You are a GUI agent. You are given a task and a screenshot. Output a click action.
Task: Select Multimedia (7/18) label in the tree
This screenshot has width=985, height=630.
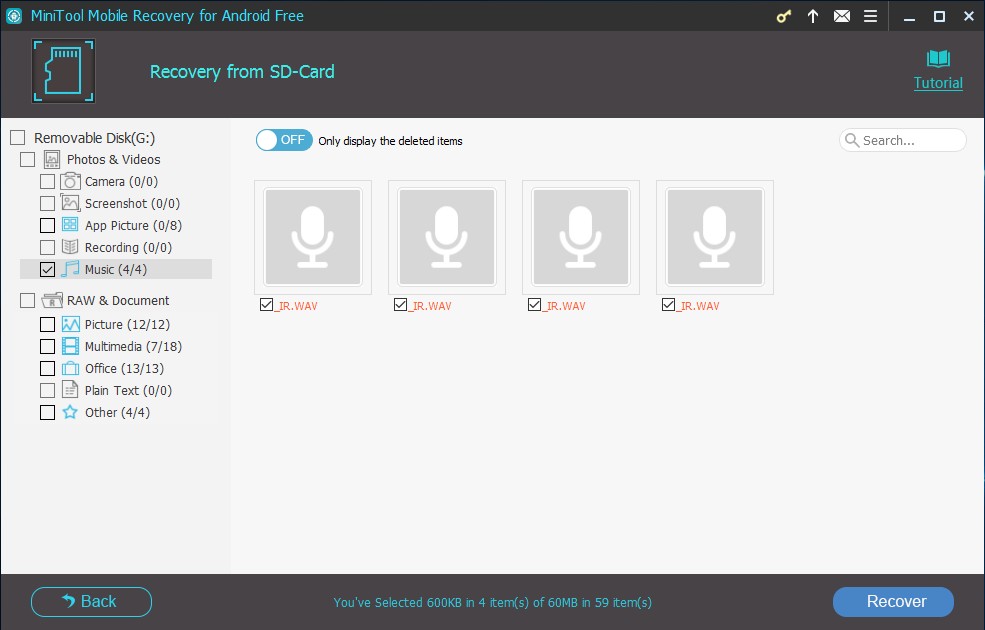click(133, 347)
